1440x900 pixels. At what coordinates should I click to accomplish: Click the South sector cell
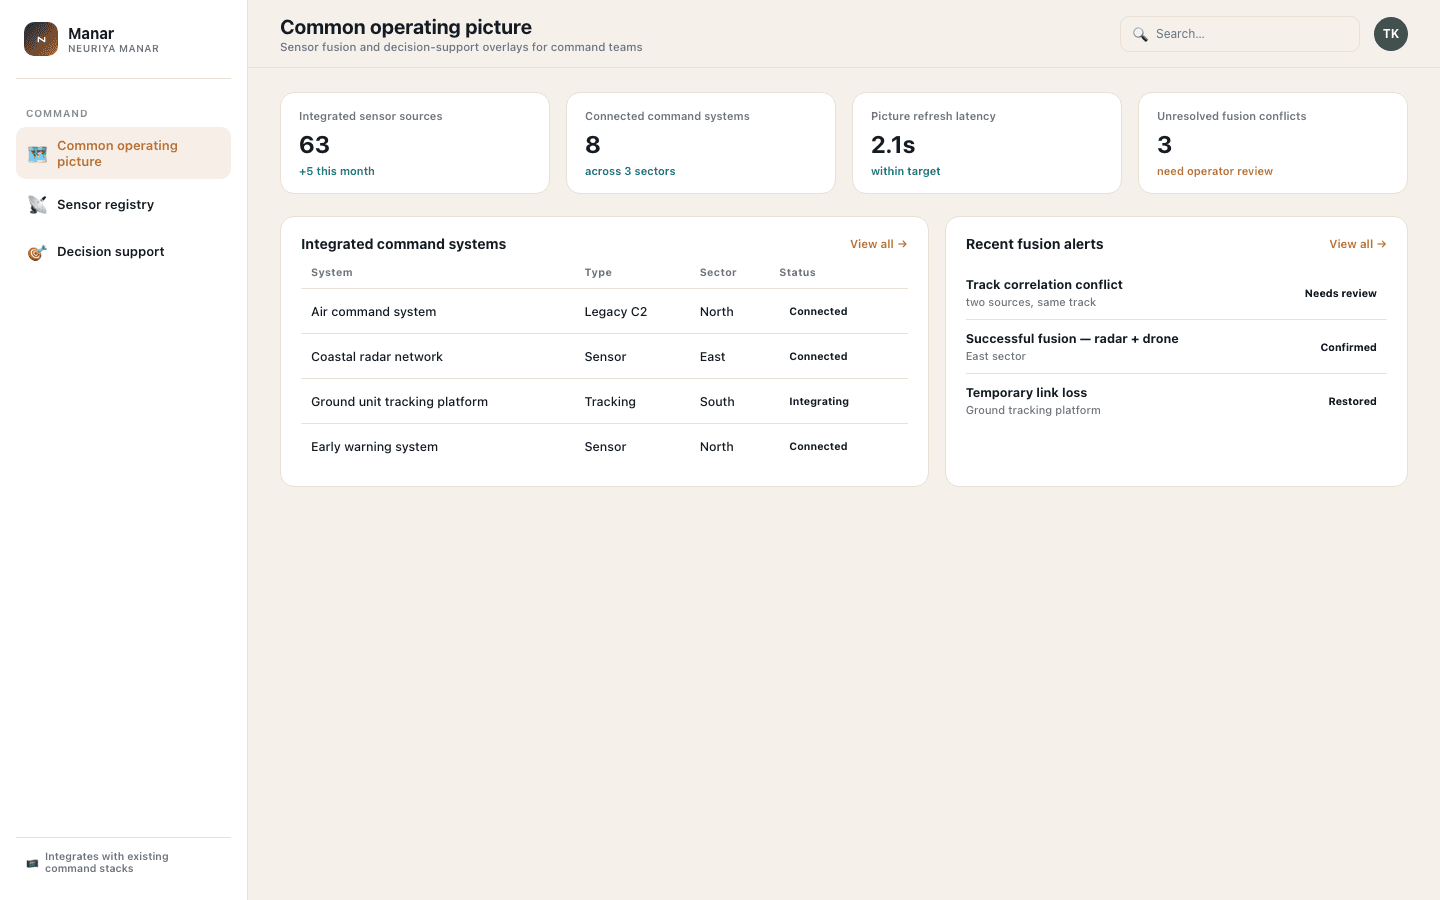[717, 402]
